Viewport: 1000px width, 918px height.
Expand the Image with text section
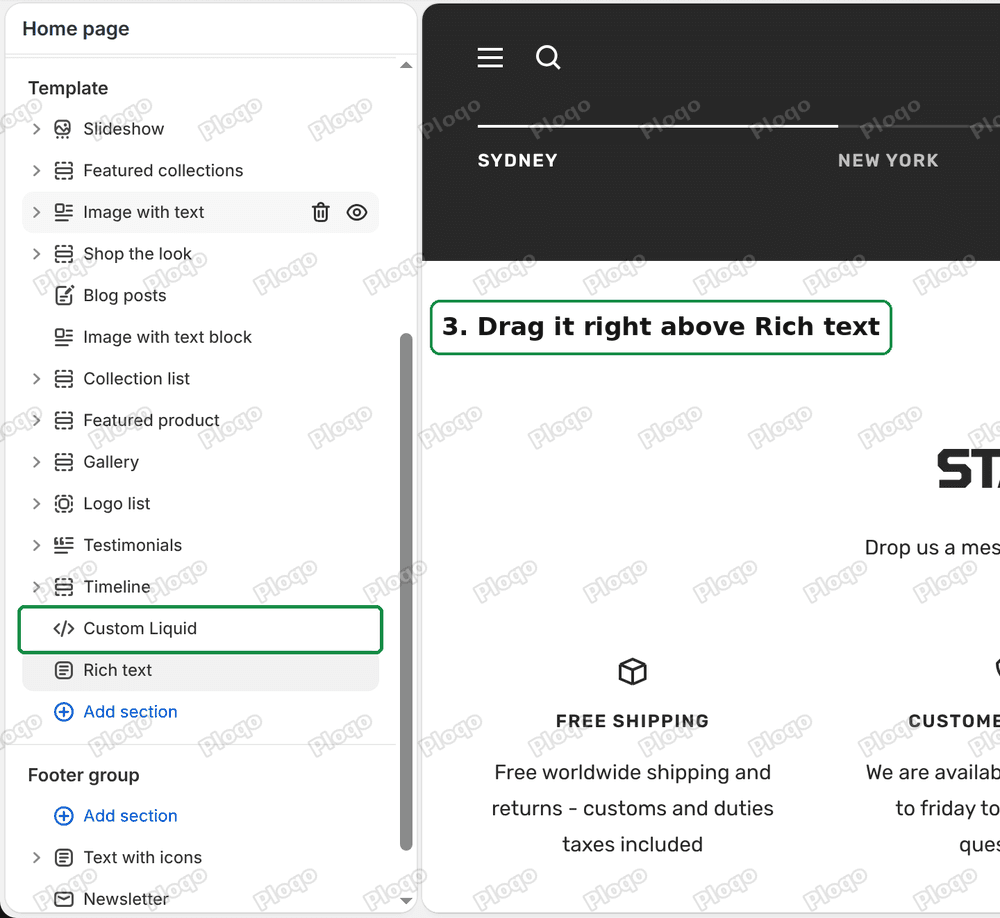[x=36, y=212]
